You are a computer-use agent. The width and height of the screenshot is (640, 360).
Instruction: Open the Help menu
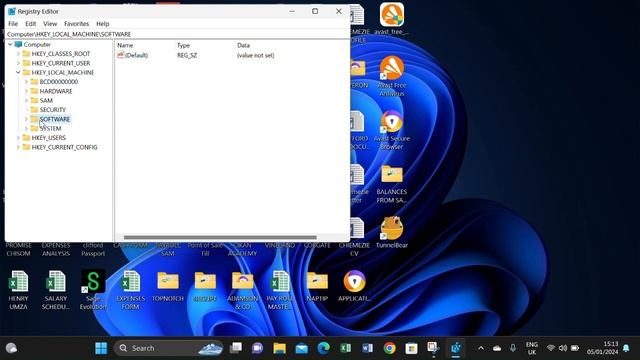tap(102, 24)
